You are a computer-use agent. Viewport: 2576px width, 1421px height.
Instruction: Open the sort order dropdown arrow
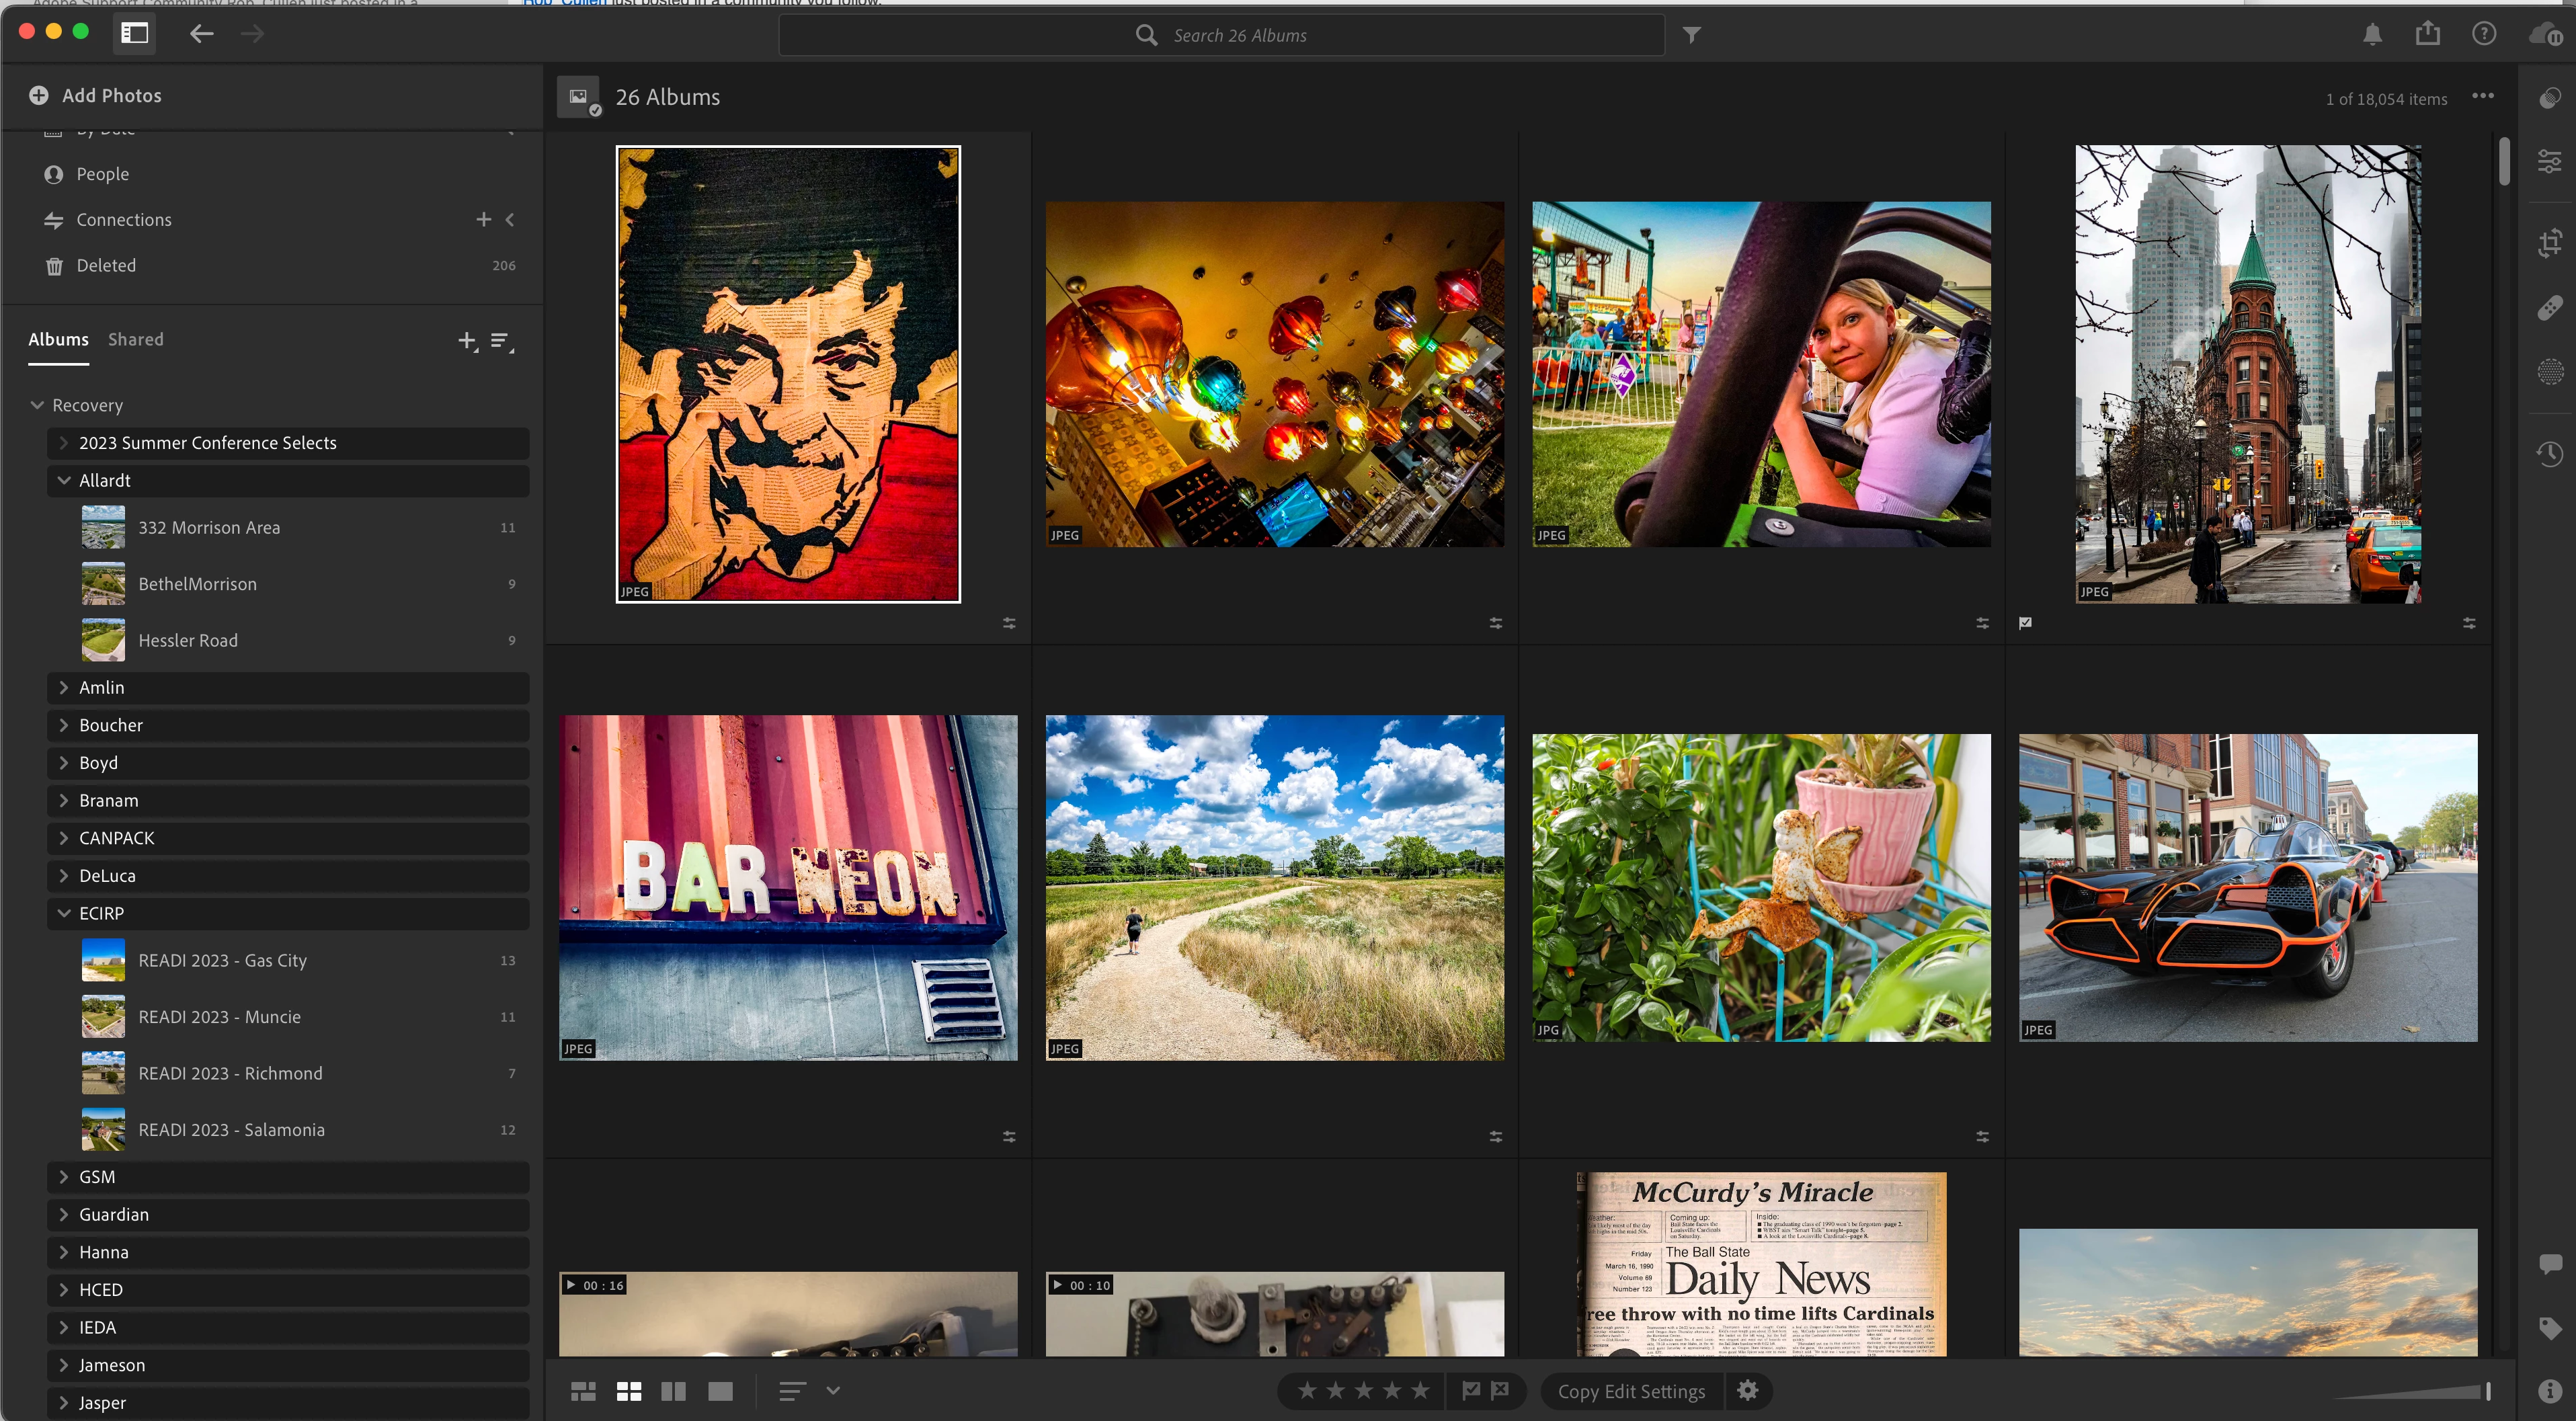(833, 1391)
